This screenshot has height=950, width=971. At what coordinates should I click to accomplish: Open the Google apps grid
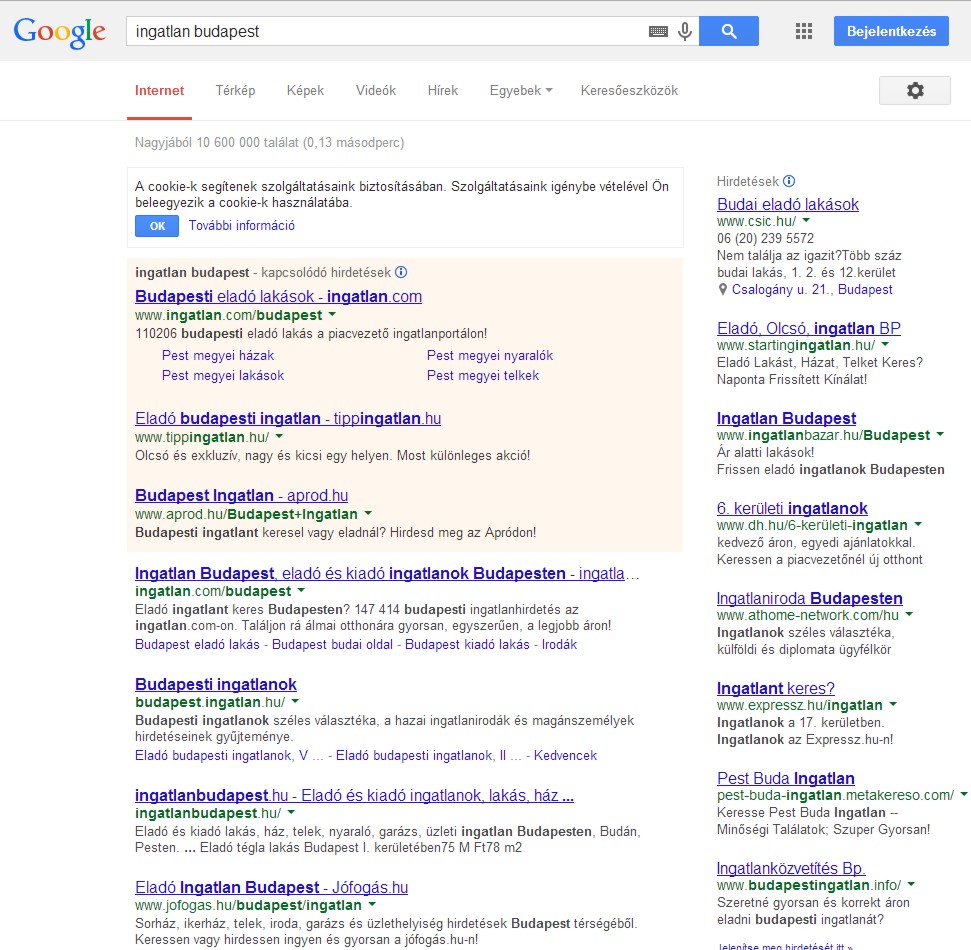pos(804,31)
